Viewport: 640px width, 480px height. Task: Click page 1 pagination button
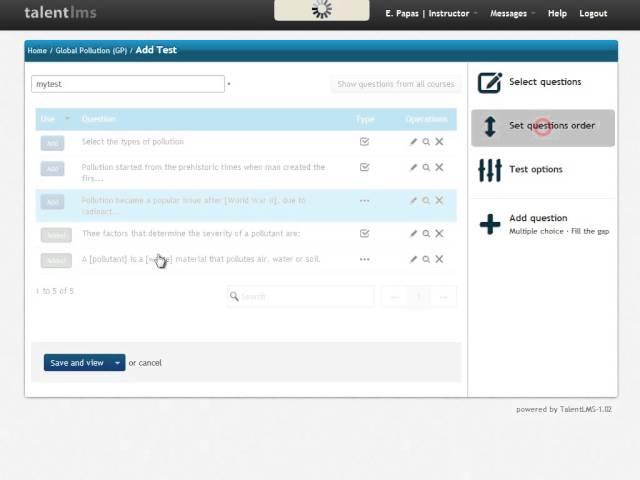[419, 297]
